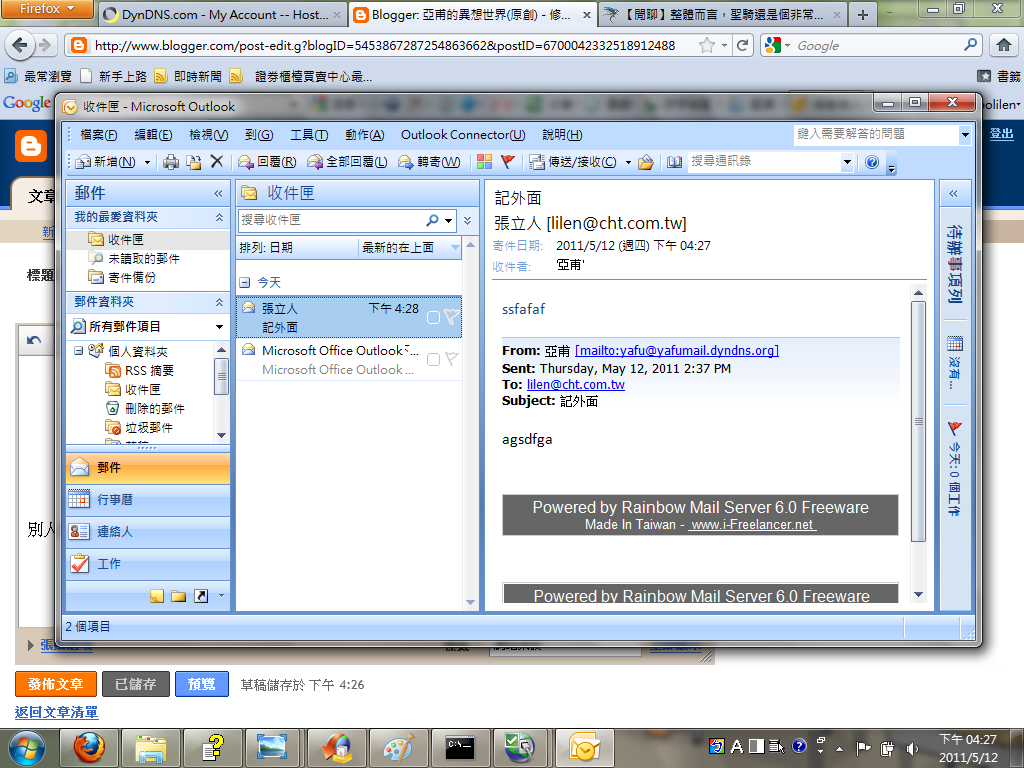Select RSS 摘要 folder in tree
This screenshot has height=768, width=1024.
(140, 370)
